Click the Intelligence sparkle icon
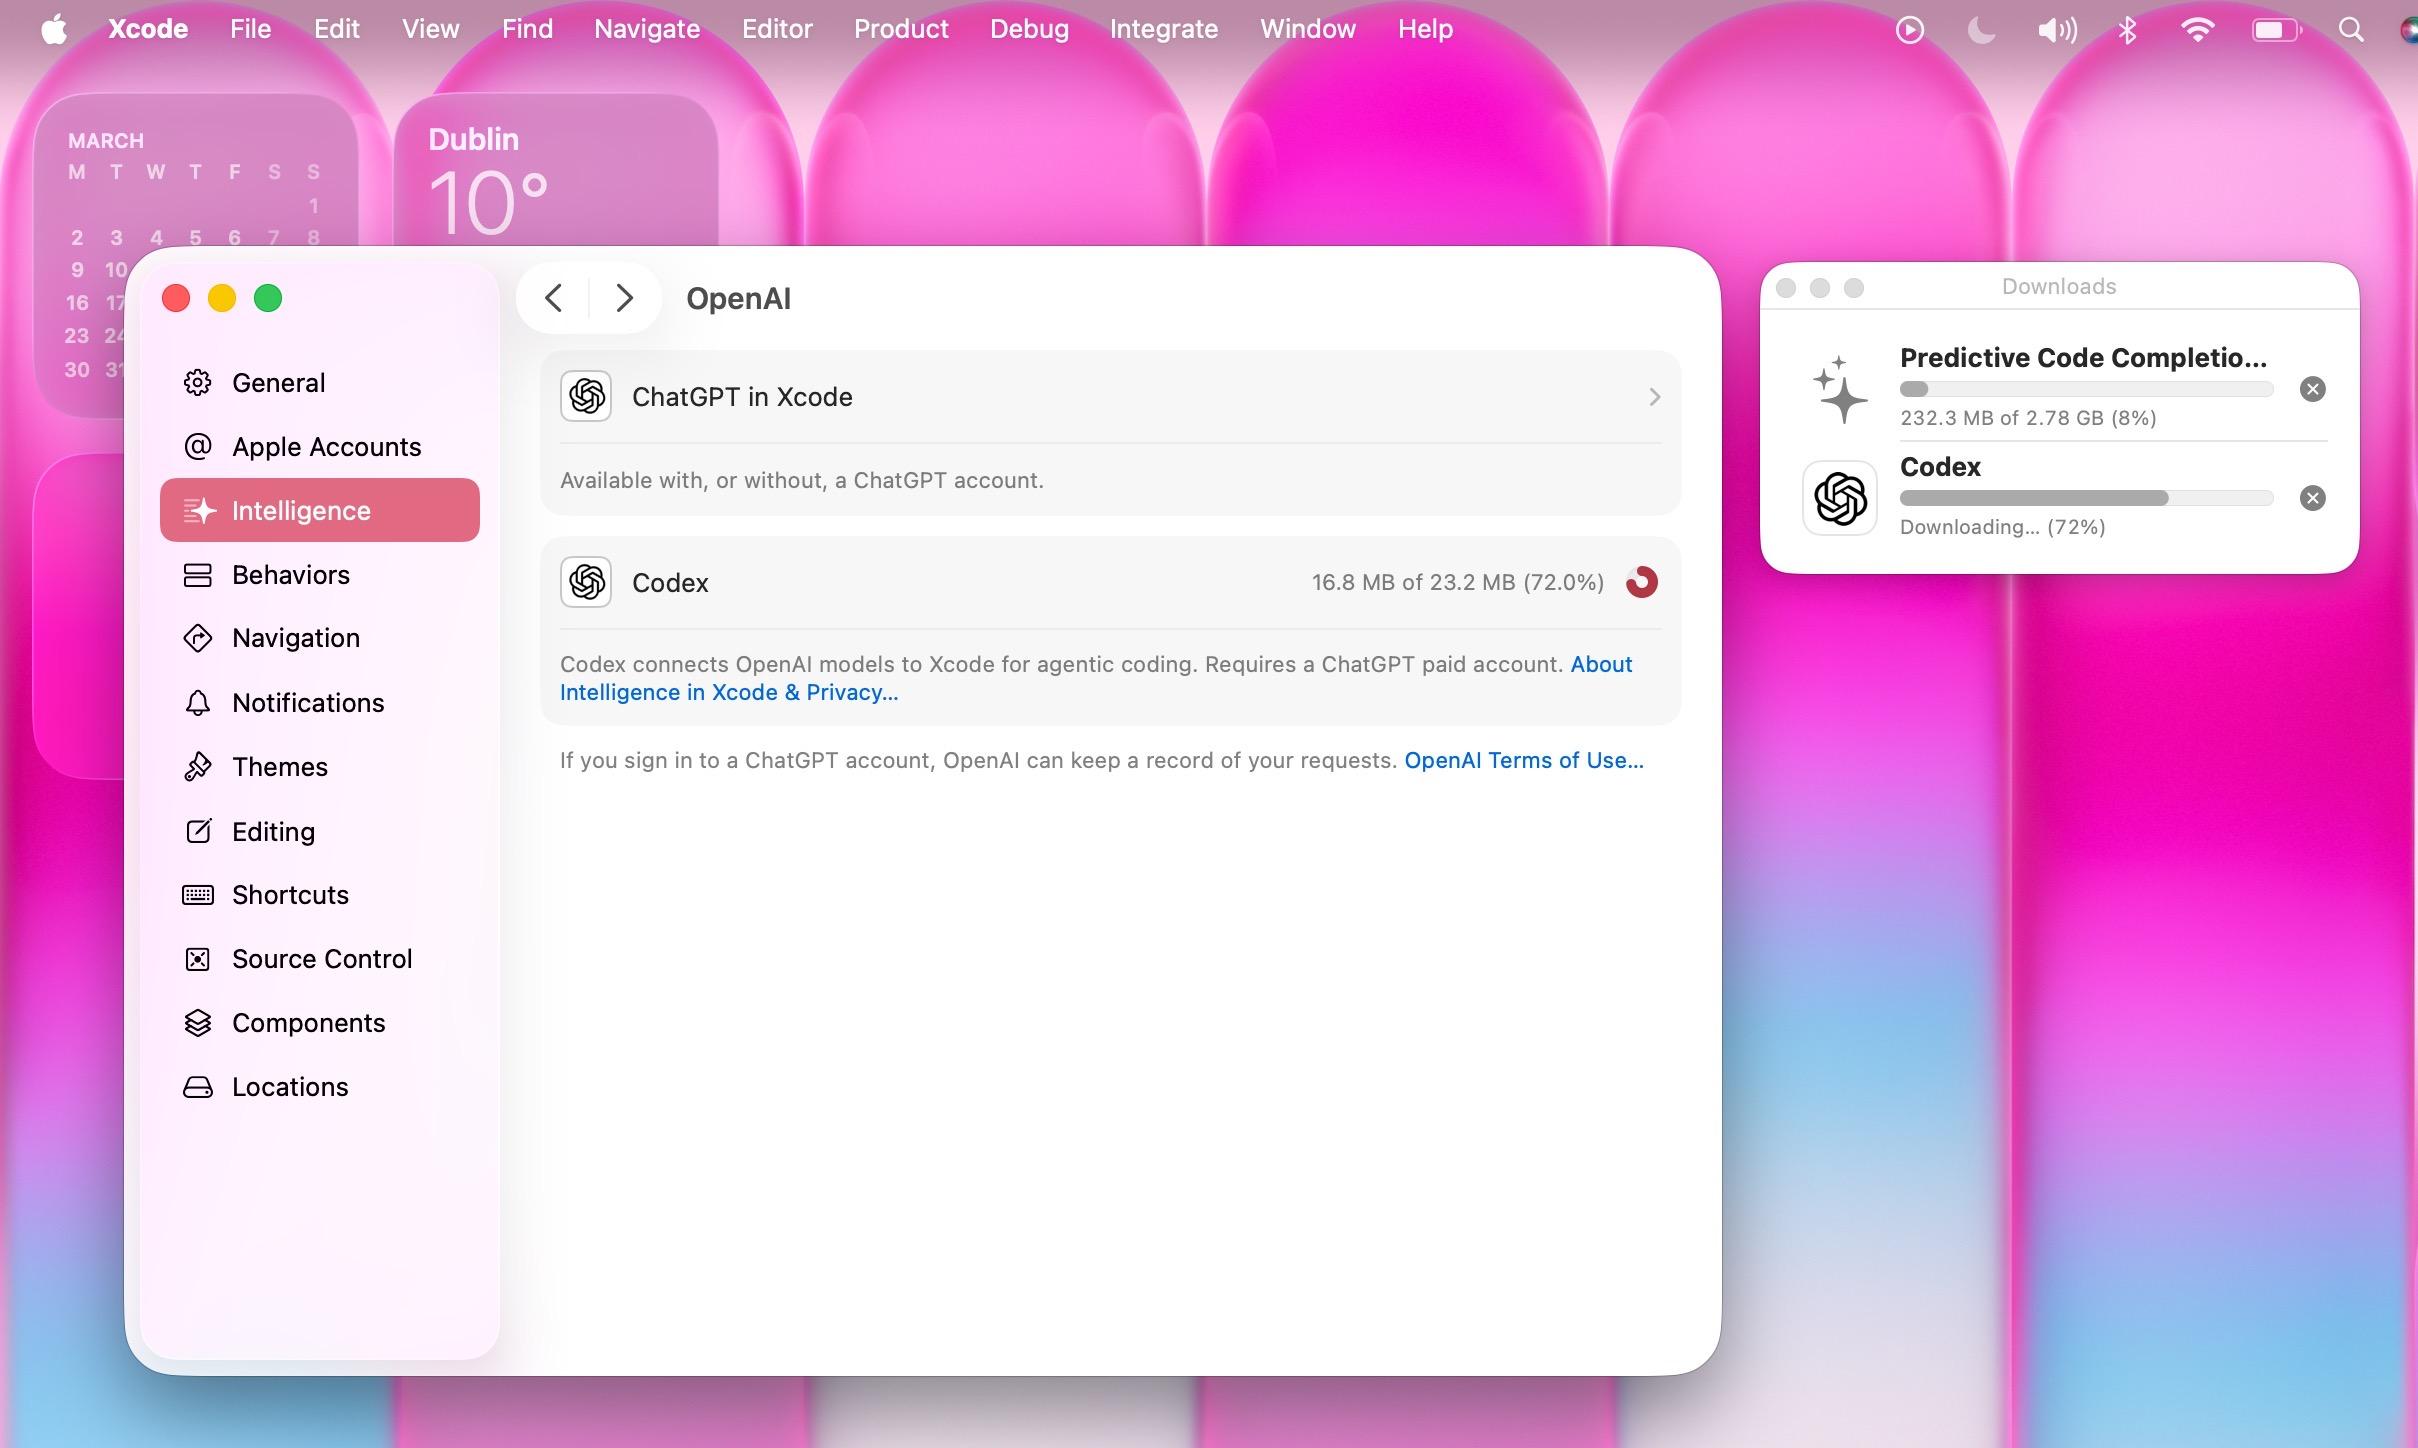This screenshot has width=2418, height=1448. (x=199, y=511)
